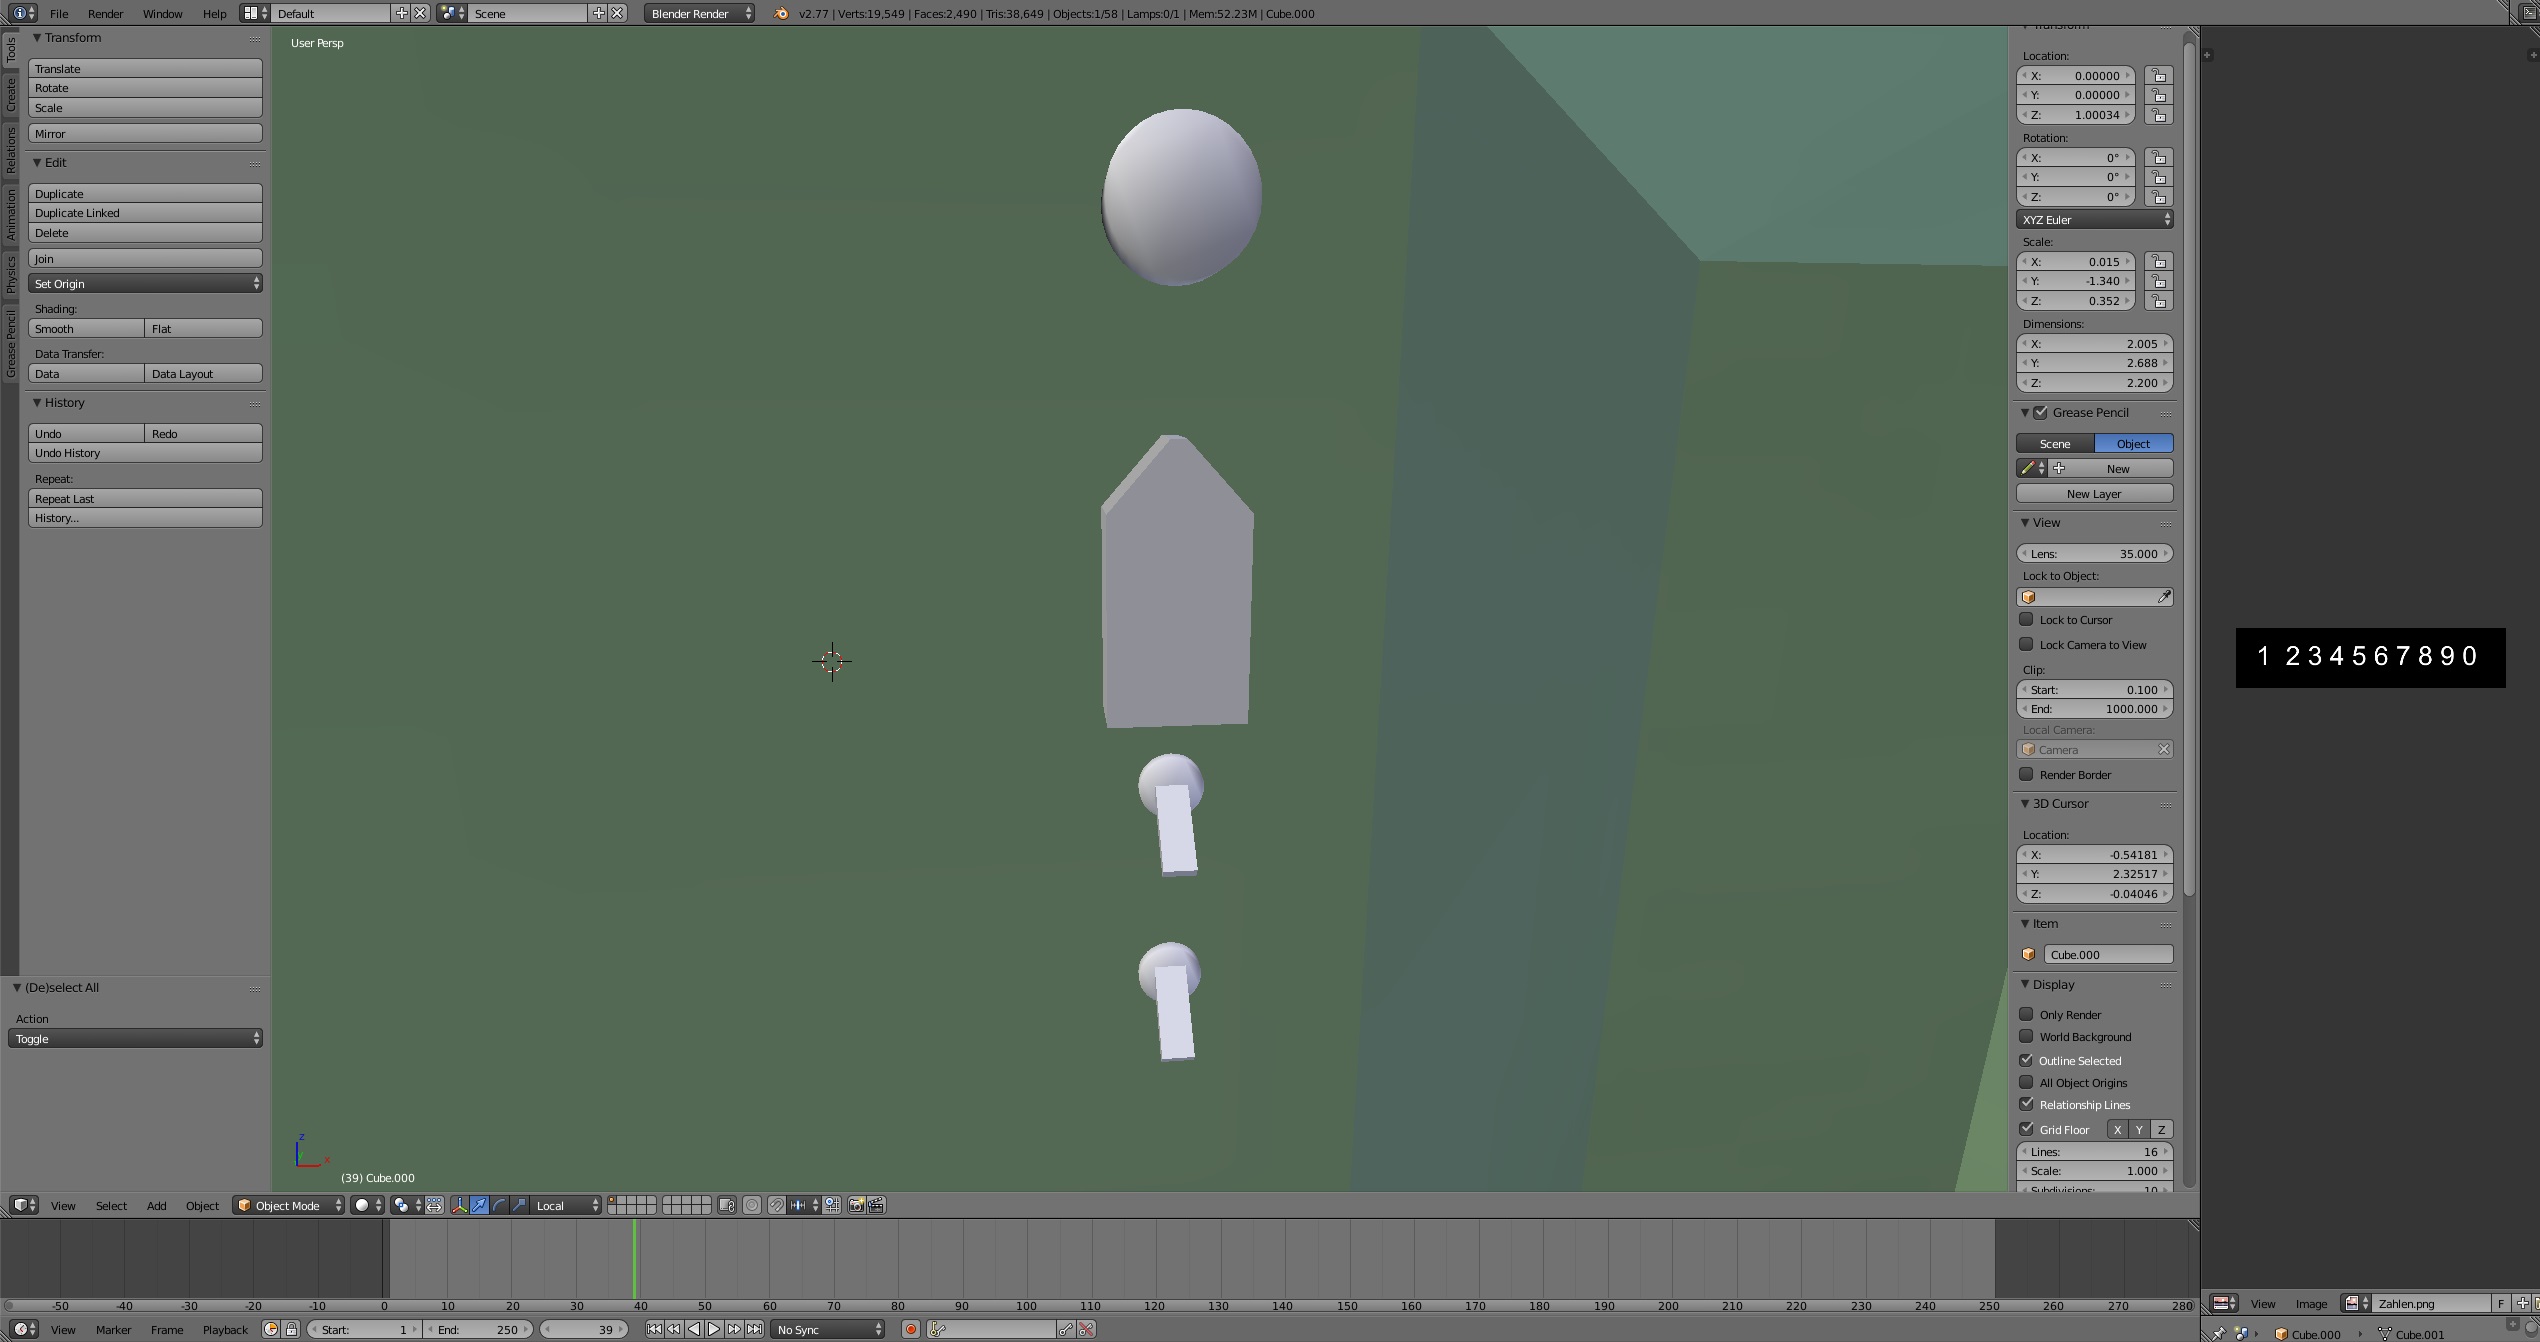Click the OpenGL render animation clapperboard icon
The image size is (2540, 1342).
pyautogui.click(x=876, y=1205)
